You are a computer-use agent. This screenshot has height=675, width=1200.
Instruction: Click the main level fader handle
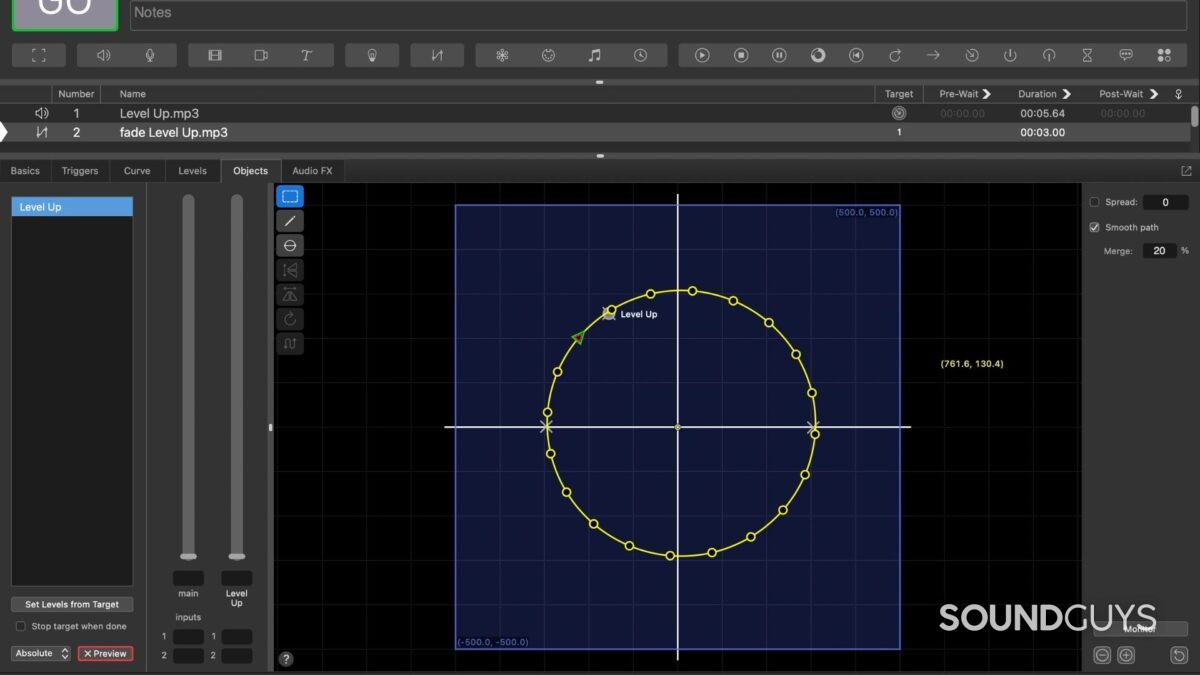pyautogui.click(x=188, y=556)
